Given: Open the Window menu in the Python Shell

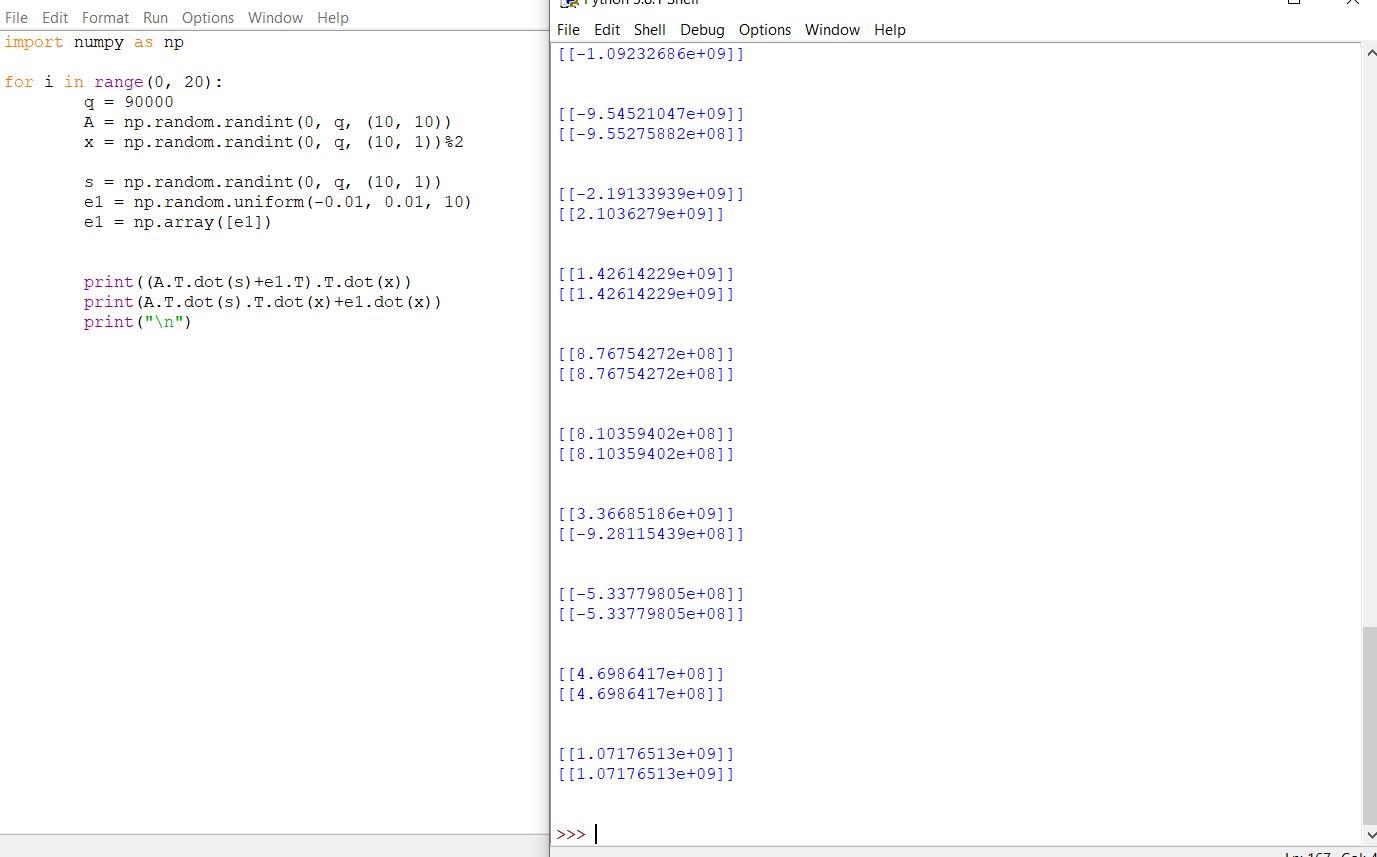Looking at the screenshot, I should point(831,29).
